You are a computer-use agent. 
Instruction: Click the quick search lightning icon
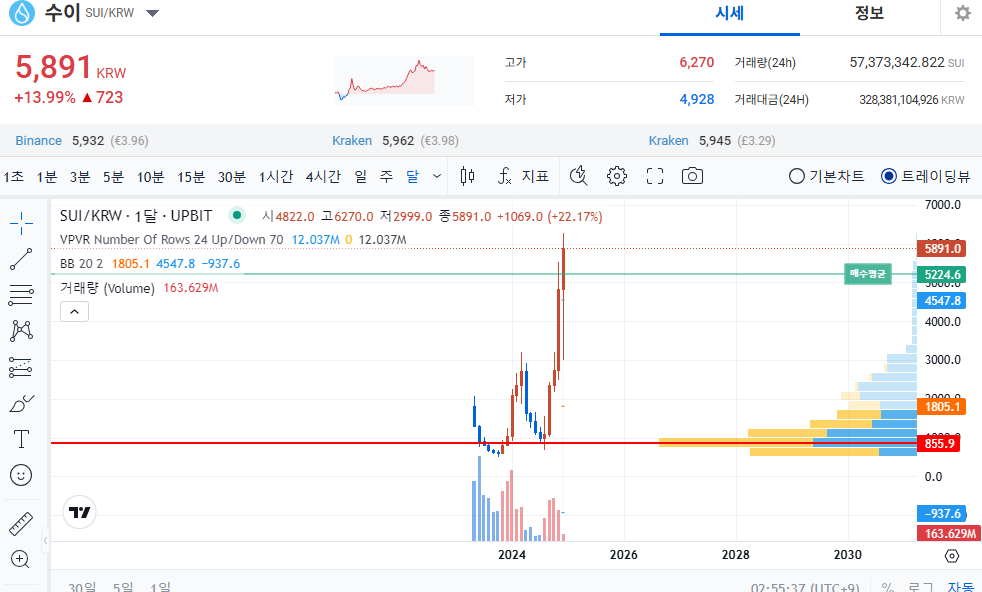pos(579,177)
